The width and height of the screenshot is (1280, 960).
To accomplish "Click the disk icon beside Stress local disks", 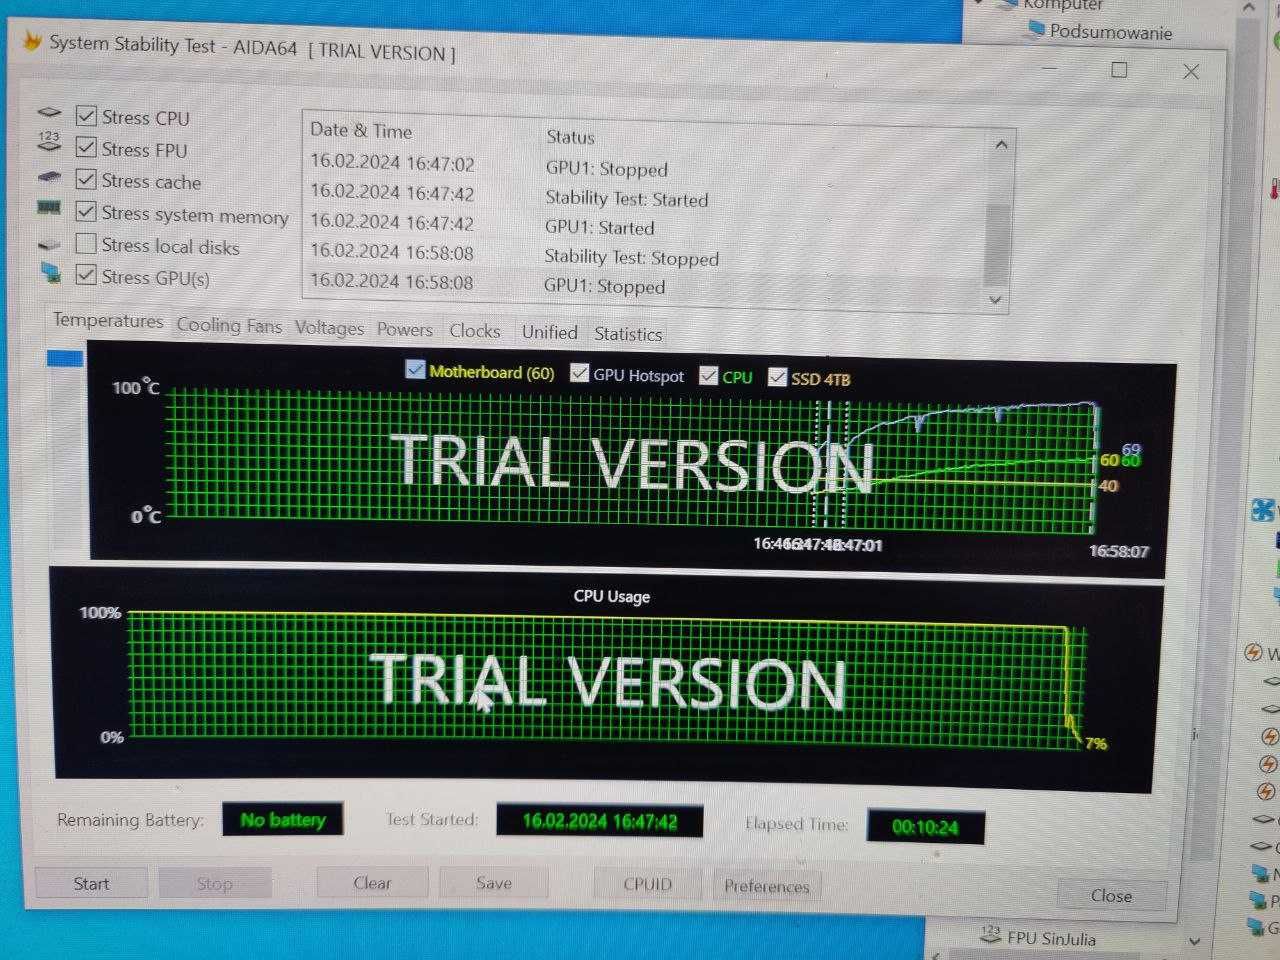I will click(x=49, y=244).
